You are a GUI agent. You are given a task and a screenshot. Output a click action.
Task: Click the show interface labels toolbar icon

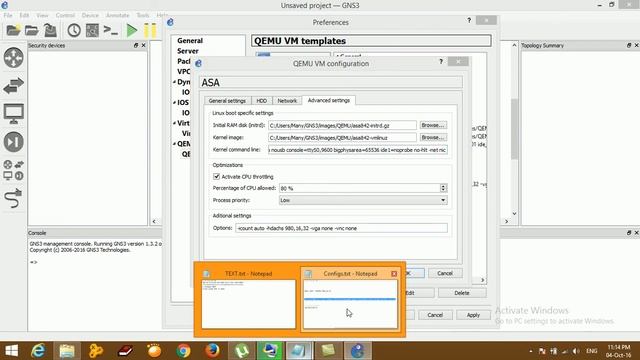(92, 30)
